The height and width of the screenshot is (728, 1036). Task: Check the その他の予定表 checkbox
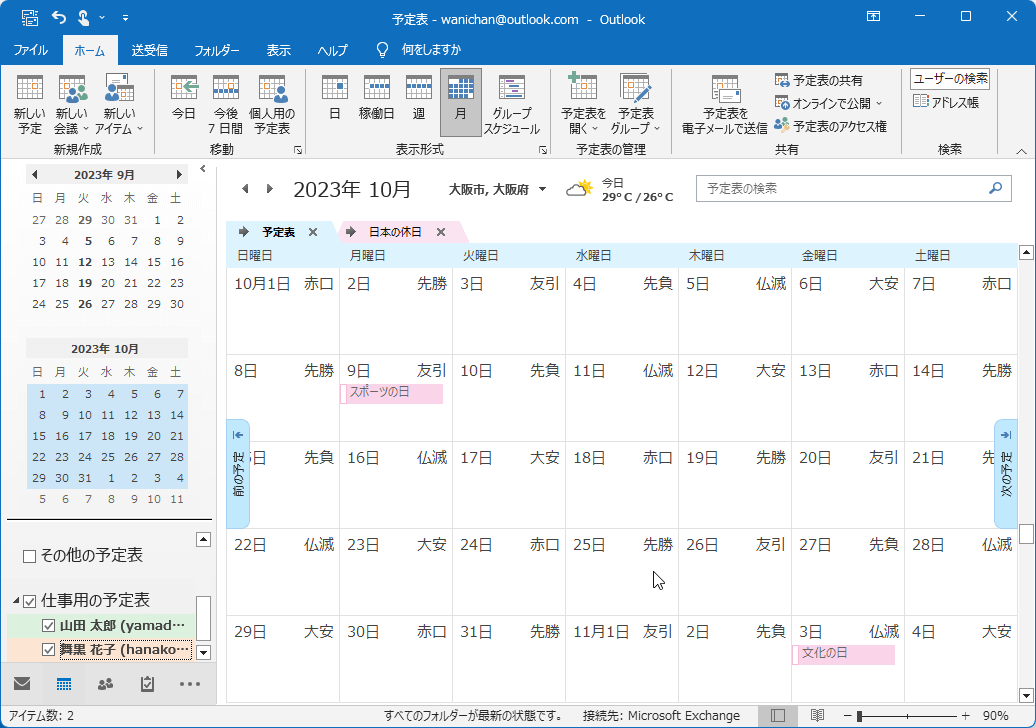tap(29, 556)
